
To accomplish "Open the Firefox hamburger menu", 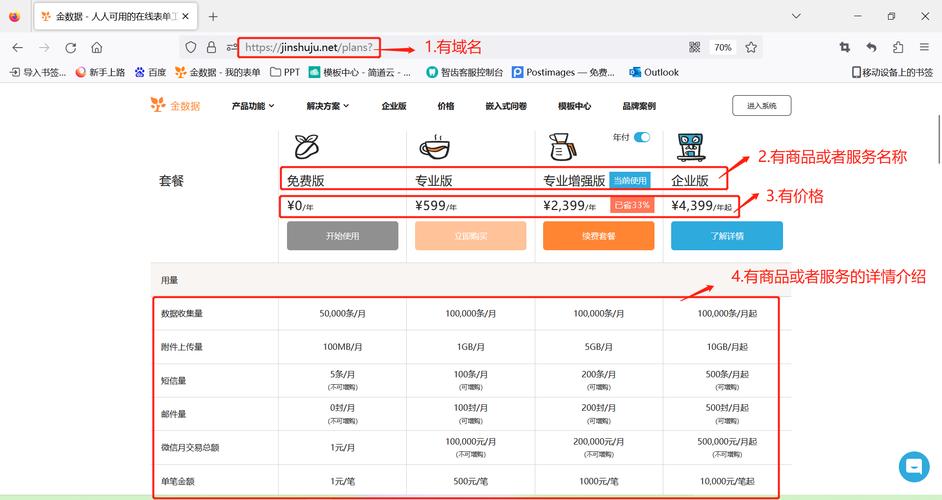I will pyautogui.click(x=924, y=47).
